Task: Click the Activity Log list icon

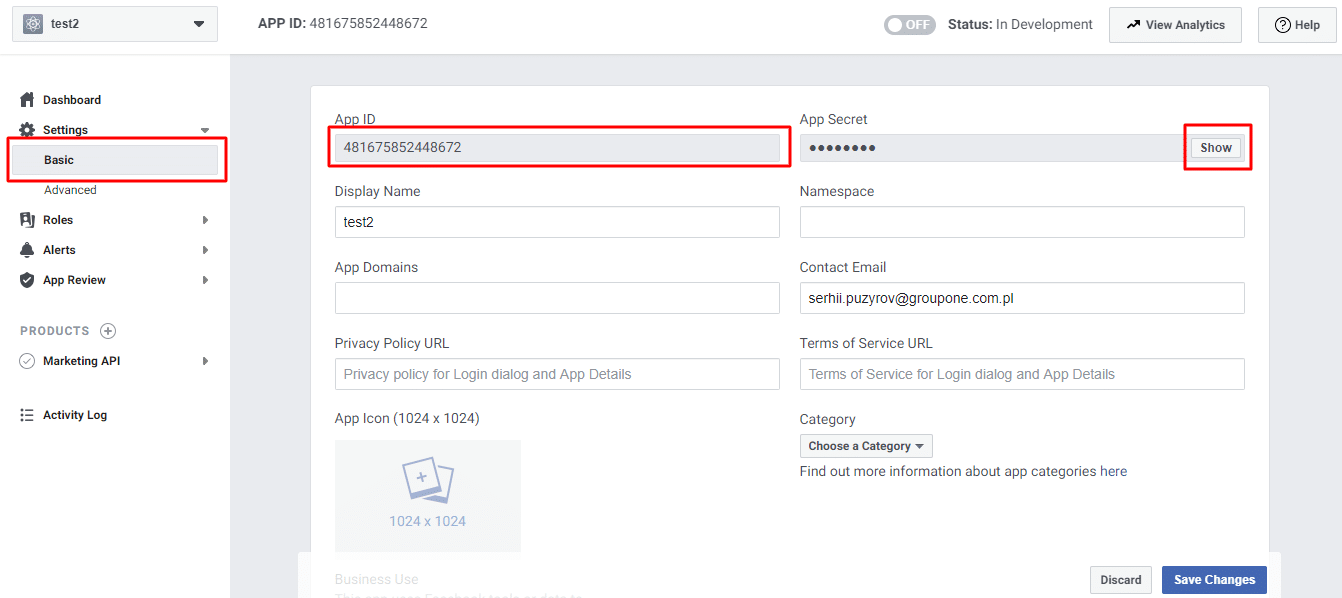Action: click(27, 415)
